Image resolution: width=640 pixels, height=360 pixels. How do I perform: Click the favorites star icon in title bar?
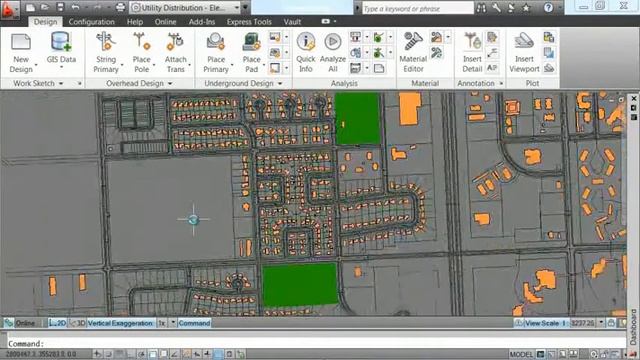tap(527, 7)
